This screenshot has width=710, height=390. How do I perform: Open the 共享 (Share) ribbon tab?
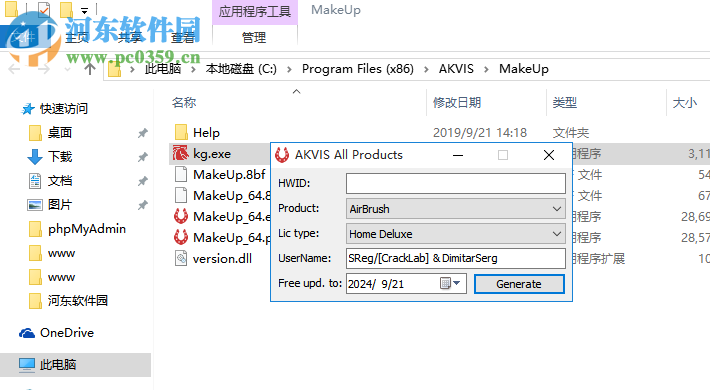click(x=130, y=37)
